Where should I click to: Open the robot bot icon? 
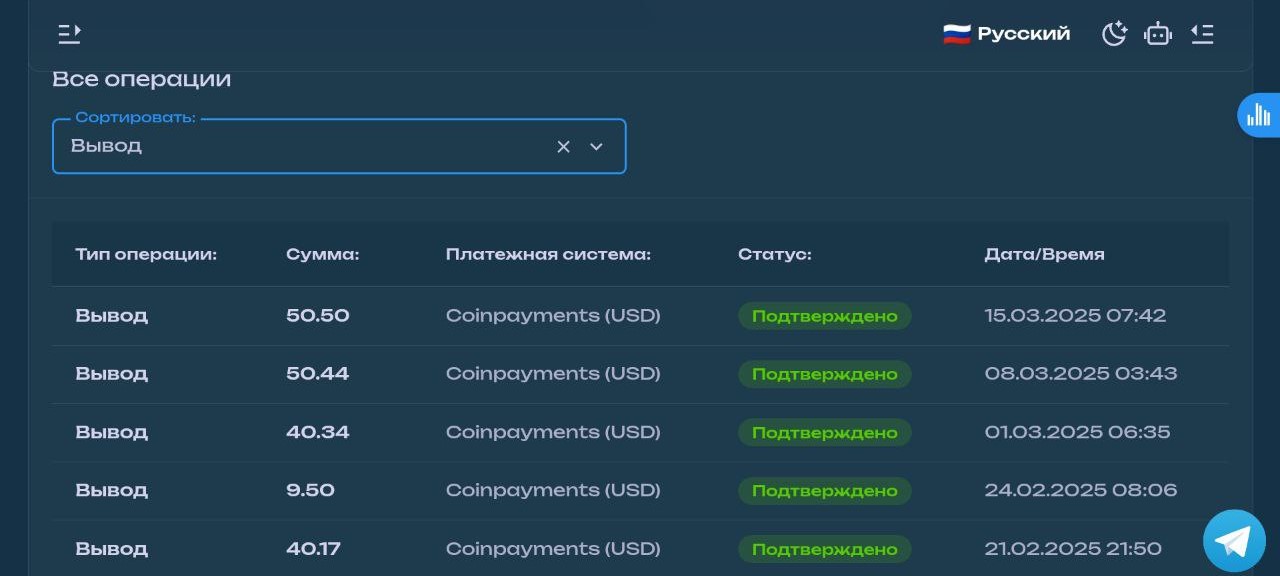point(1158,34)
